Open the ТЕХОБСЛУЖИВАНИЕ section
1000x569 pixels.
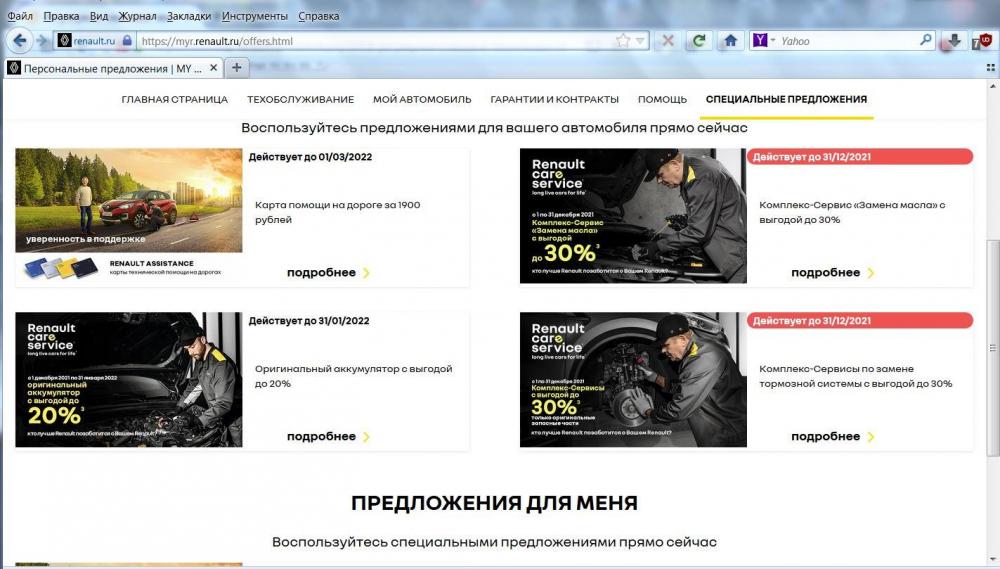300,100
